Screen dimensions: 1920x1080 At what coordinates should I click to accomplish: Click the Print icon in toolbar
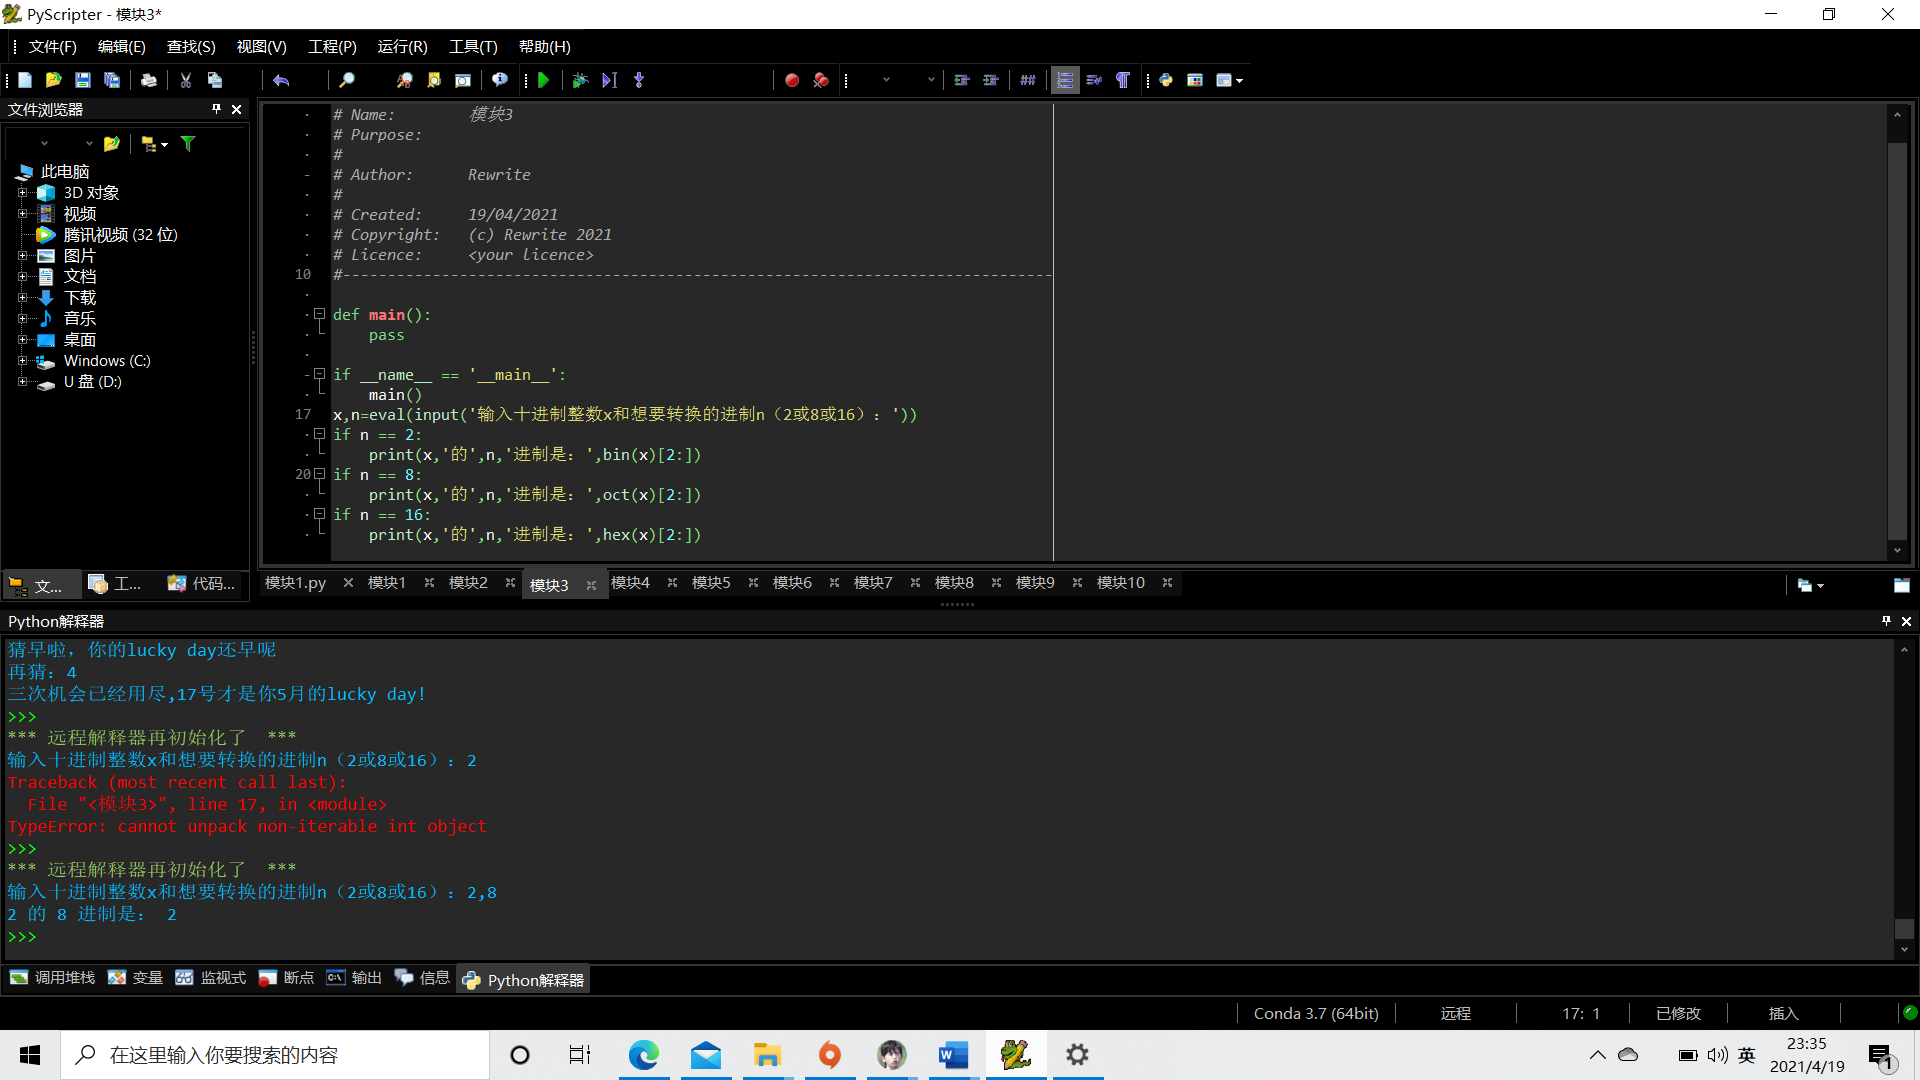pyautogui.click(x=149, y=80)
